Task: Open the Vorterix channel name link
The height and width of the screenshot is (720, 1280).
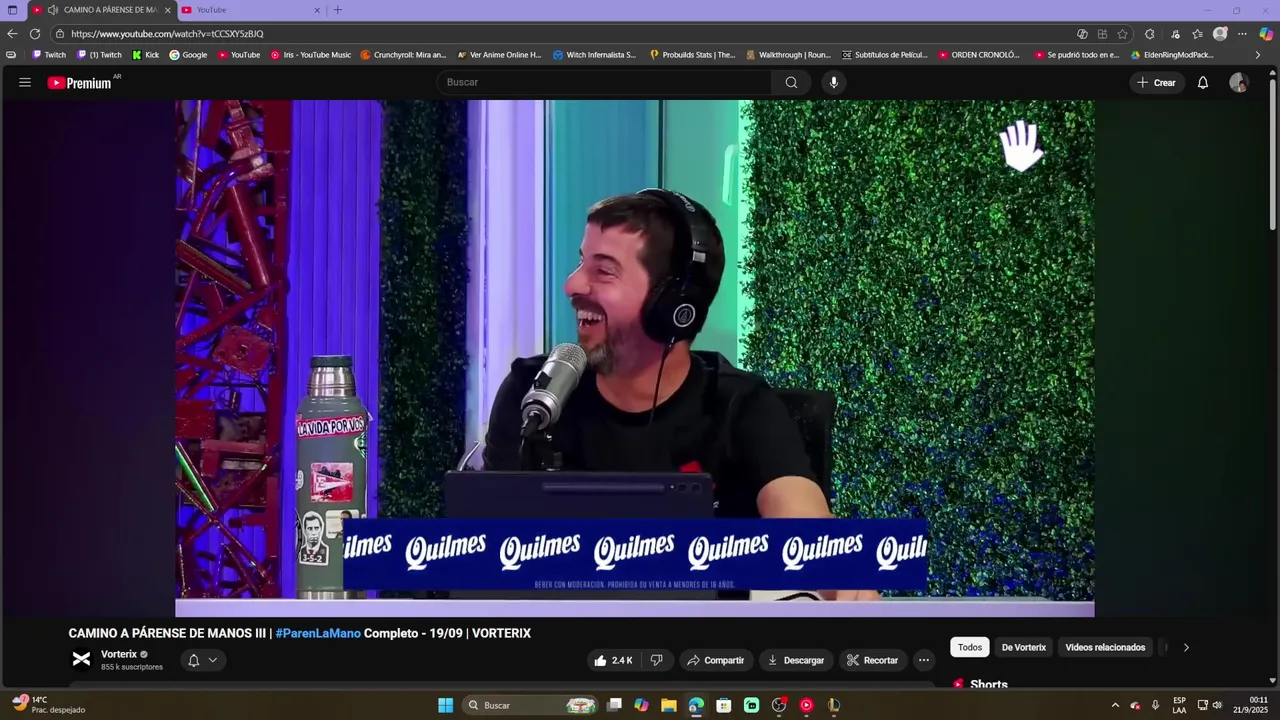Action: point(119,654)
